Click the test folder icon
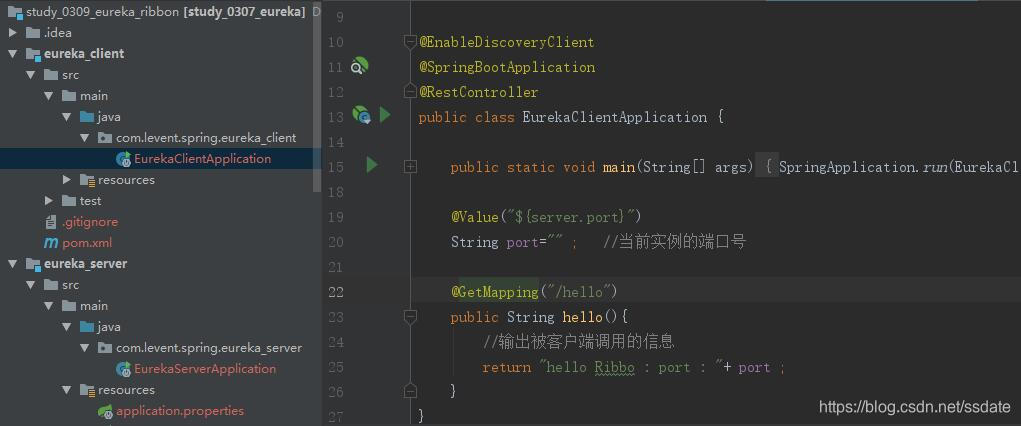 [69, 201]
